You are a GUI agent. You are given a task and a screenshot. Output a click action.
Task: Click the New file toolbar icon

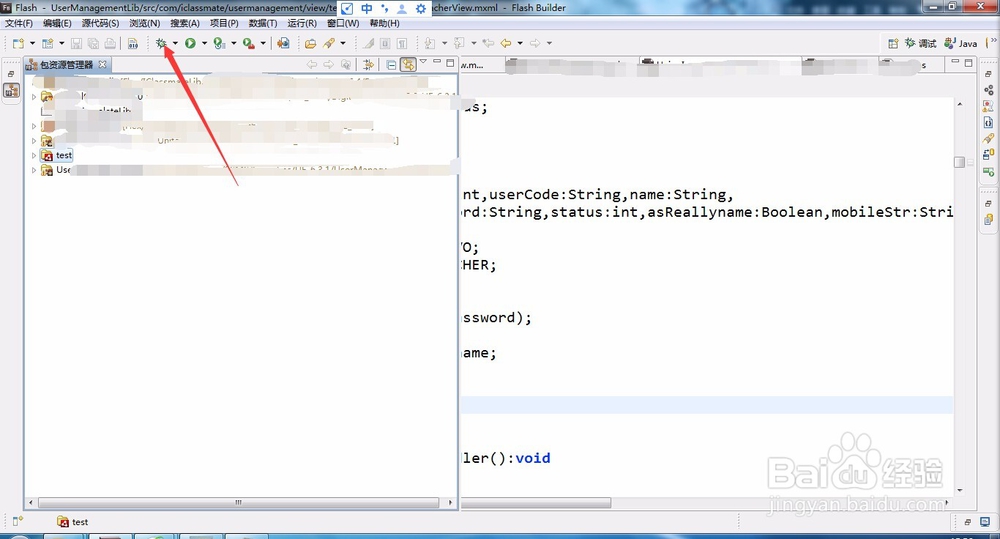(18, 43)
